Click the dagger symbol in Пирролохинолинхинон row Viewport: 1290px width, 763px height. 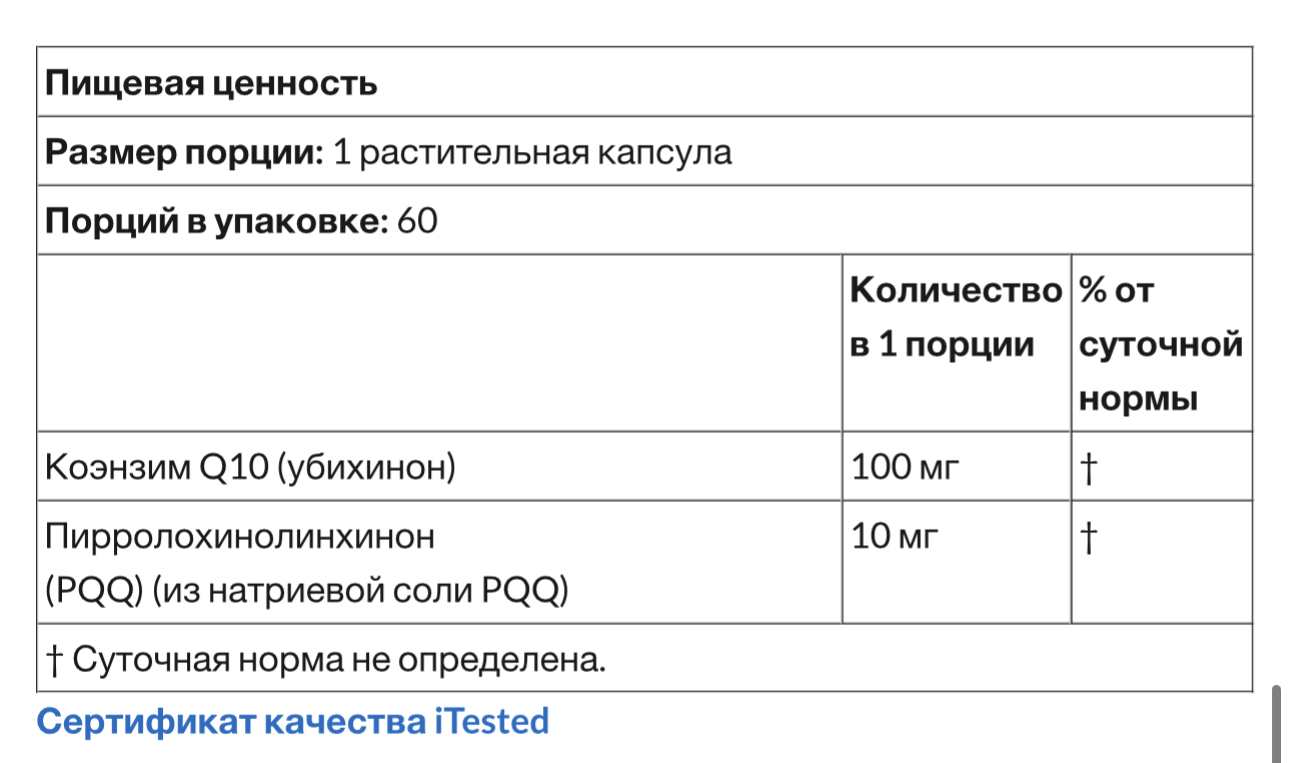[x=1090, y=538]
